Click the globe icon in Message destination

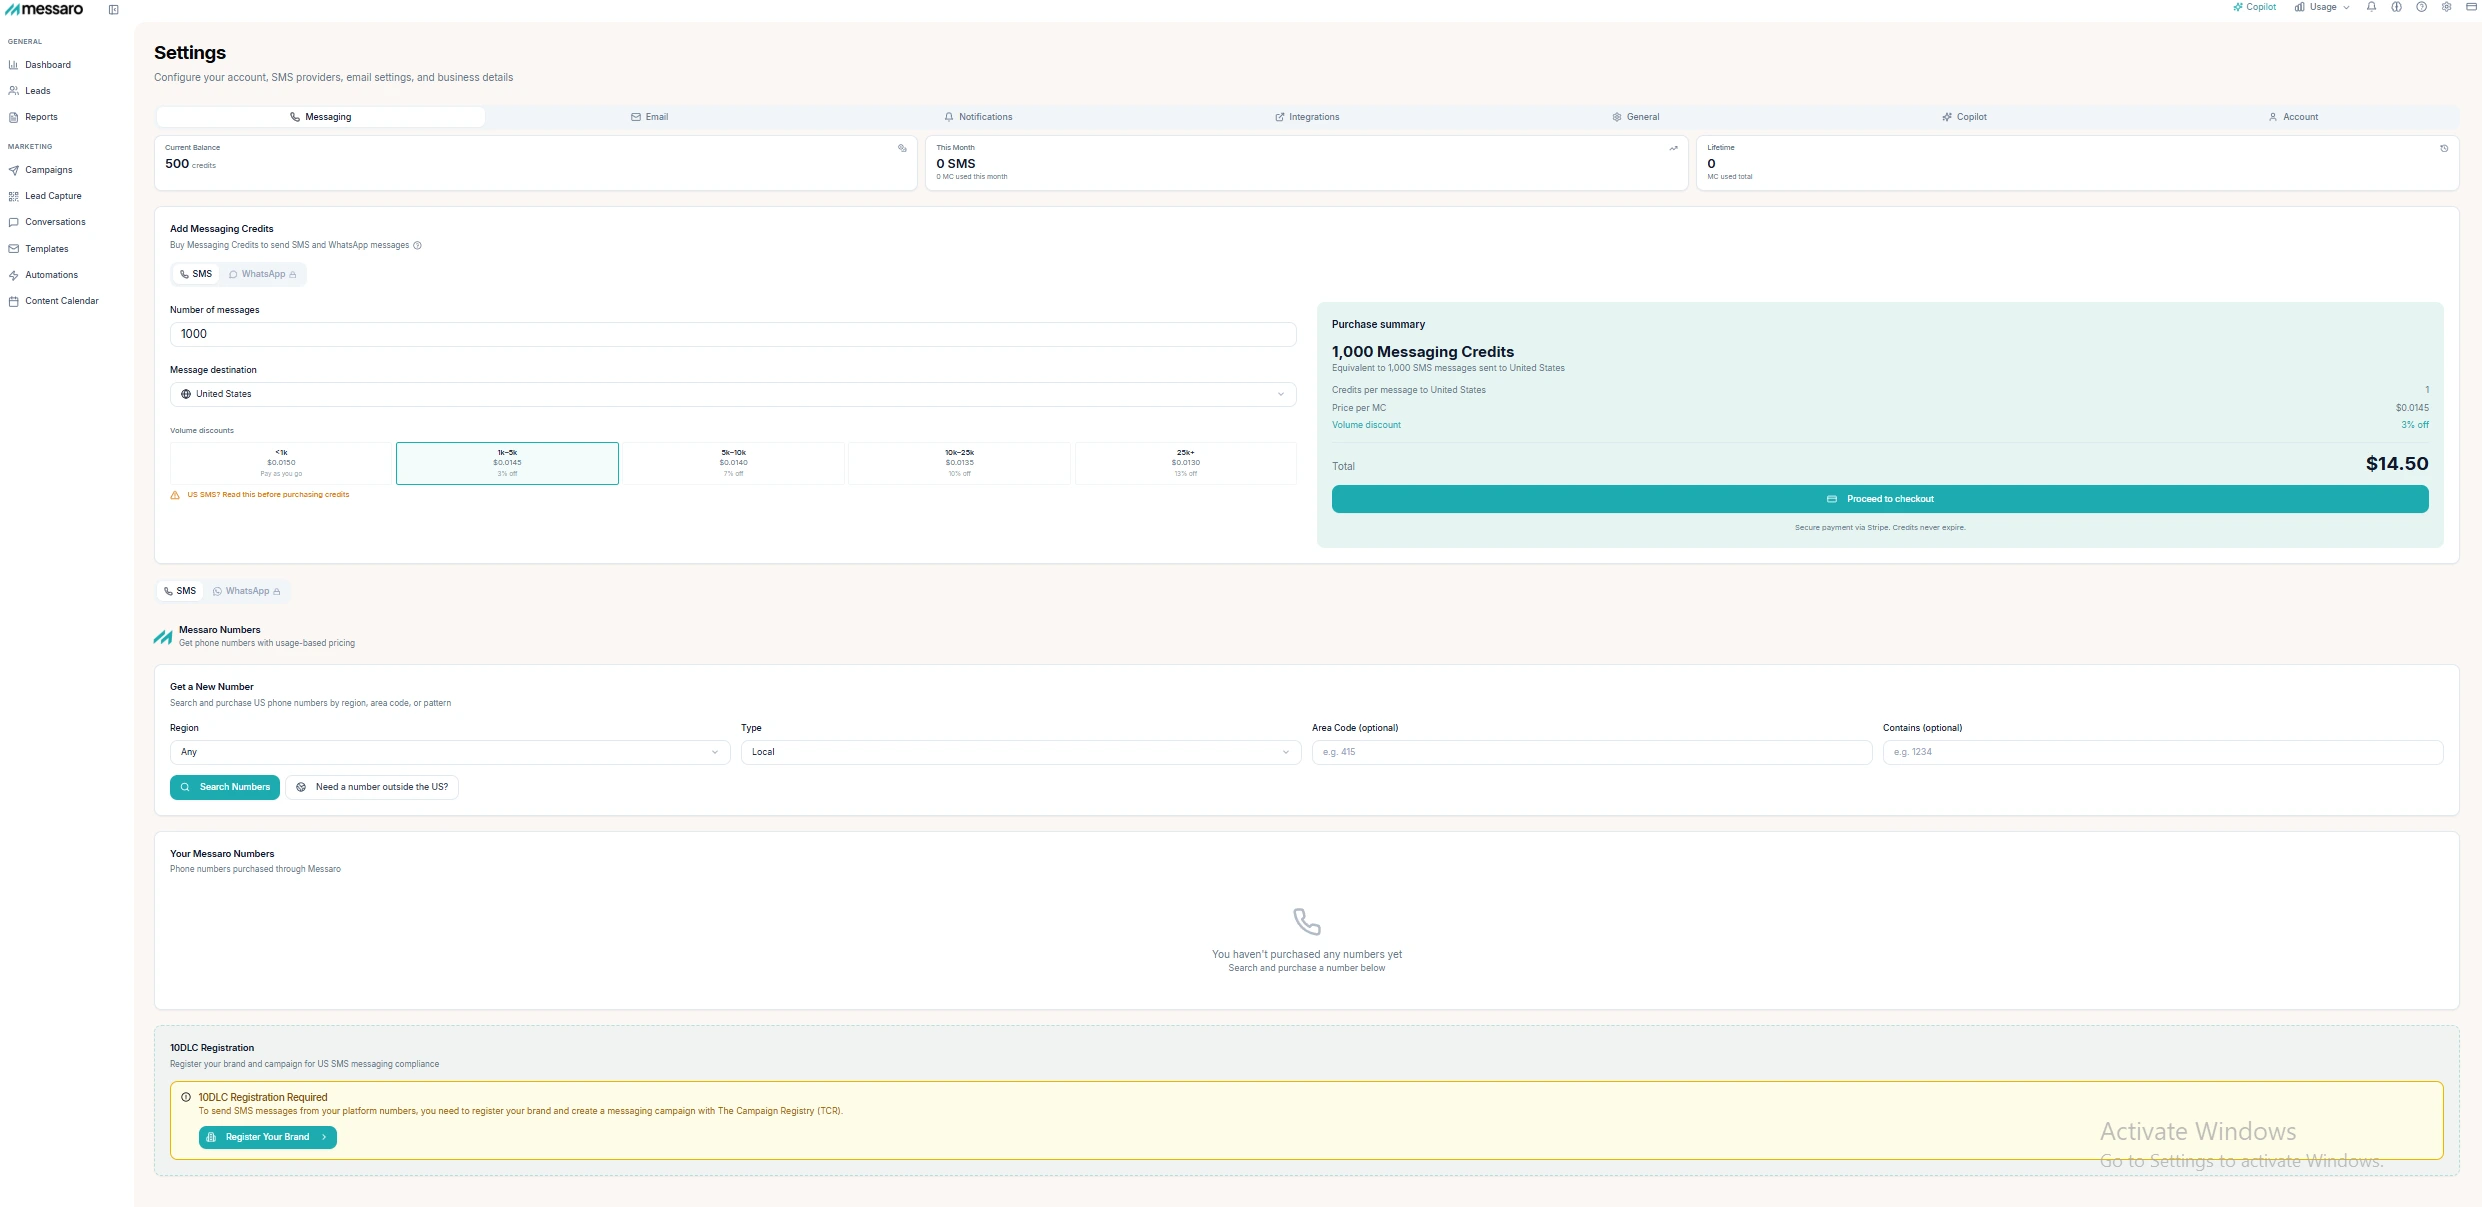pyautogui.click(x=186, y=394)
